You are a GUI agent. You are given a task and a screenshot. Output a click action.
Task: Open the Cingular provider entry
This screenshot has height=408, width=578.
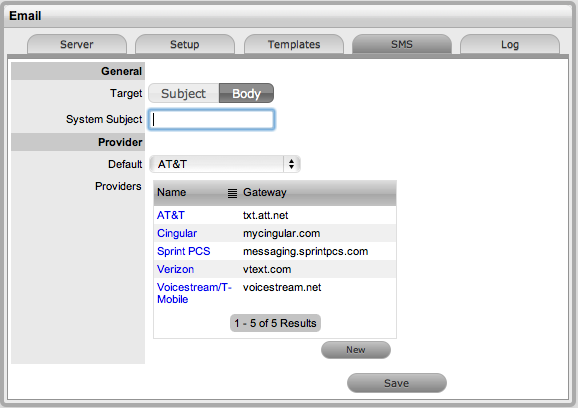click(177, 233)
